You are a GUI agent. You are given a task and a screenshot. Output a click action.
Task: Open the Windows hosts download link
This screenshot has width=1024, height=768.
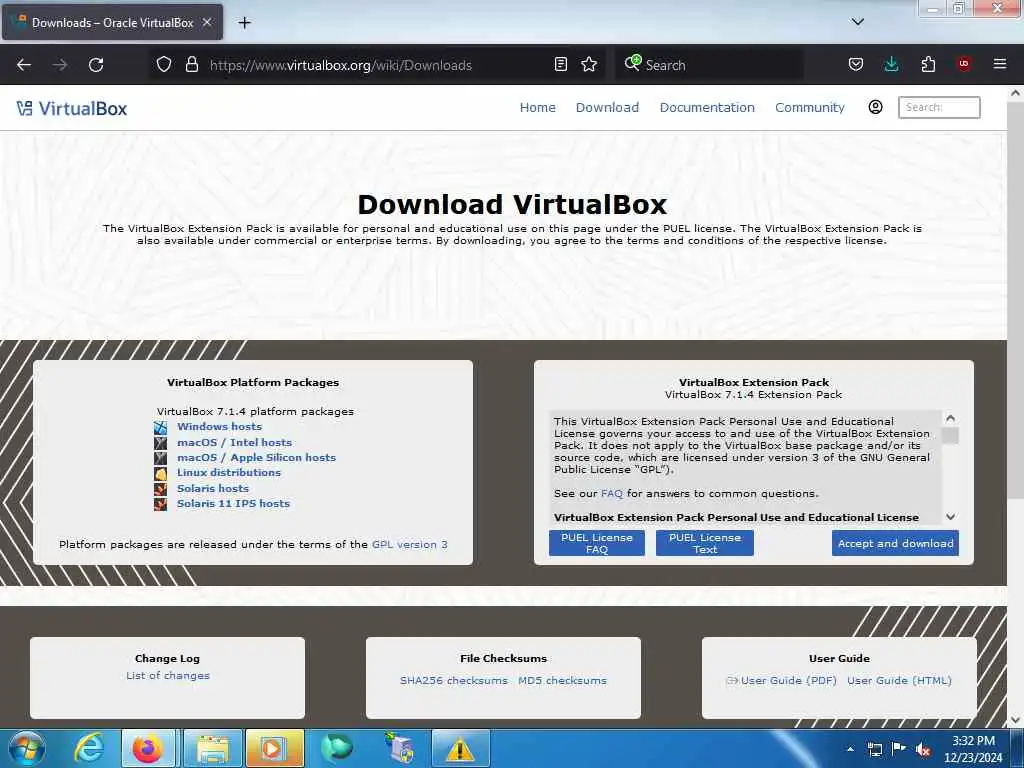pos(219,426)
